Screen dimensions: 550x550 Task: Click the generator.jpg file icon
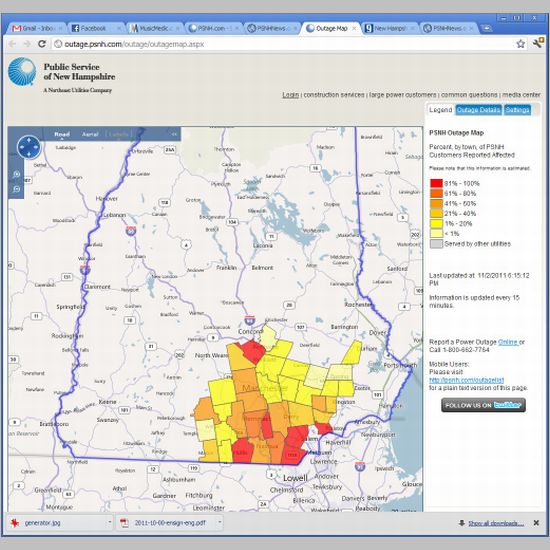[15, 523]
